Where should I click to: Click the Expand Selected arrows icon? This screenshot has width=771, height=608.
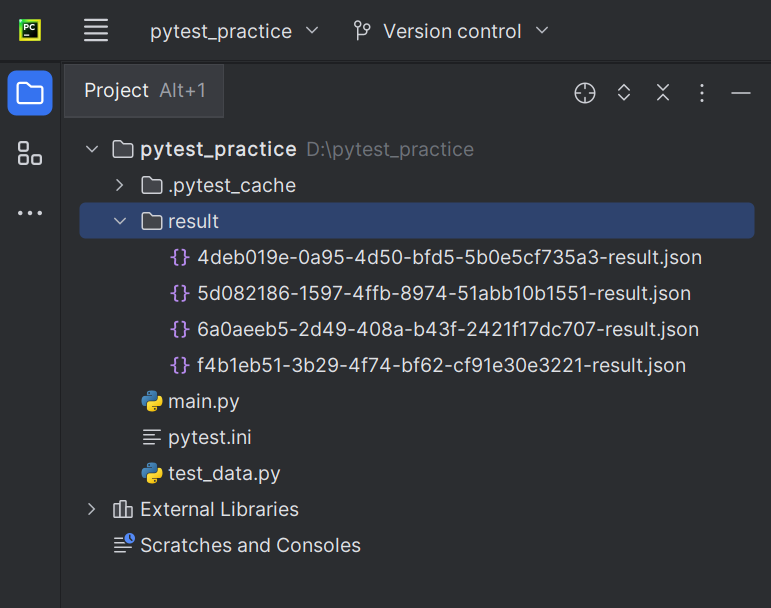tap(624, 93)
